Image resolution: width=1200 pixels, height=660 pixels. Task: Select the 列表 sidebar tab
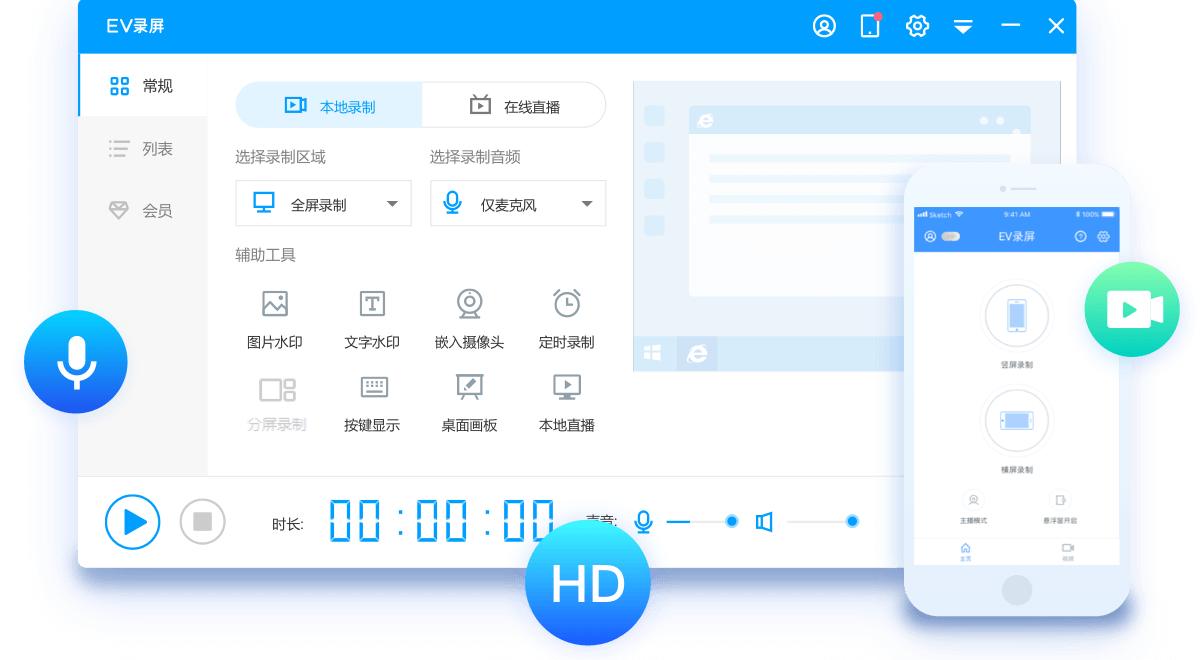click(x=142, y=149)
